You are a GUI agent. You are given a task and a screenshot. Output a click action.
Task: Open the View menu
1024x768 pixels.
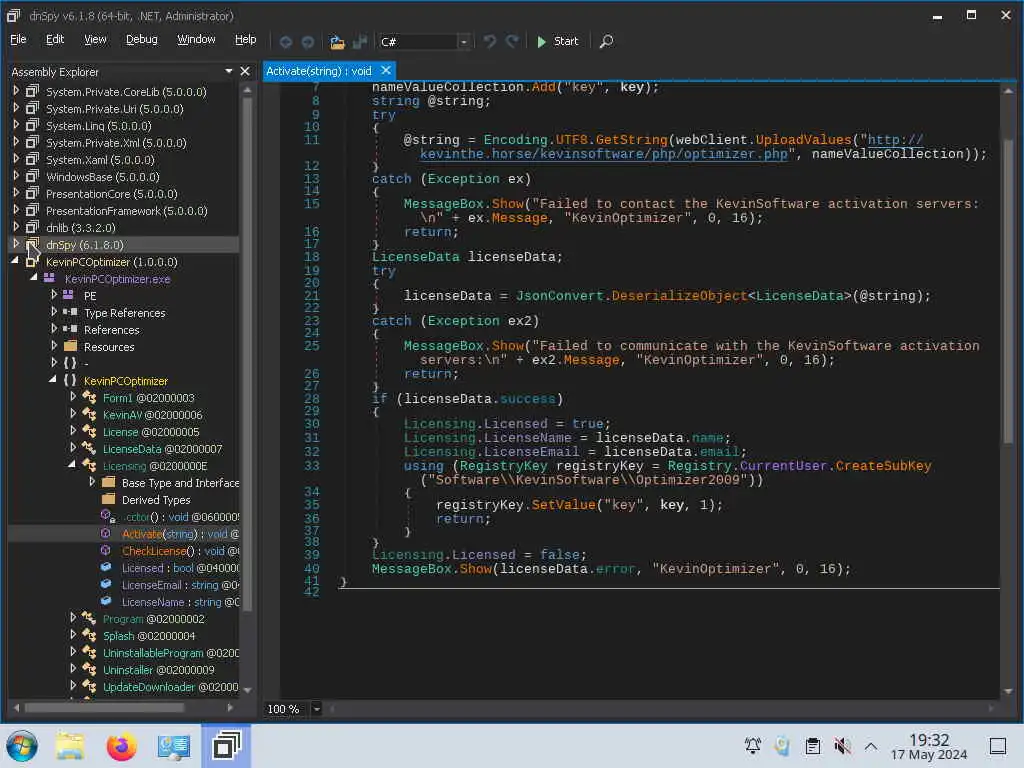[95, 39]
